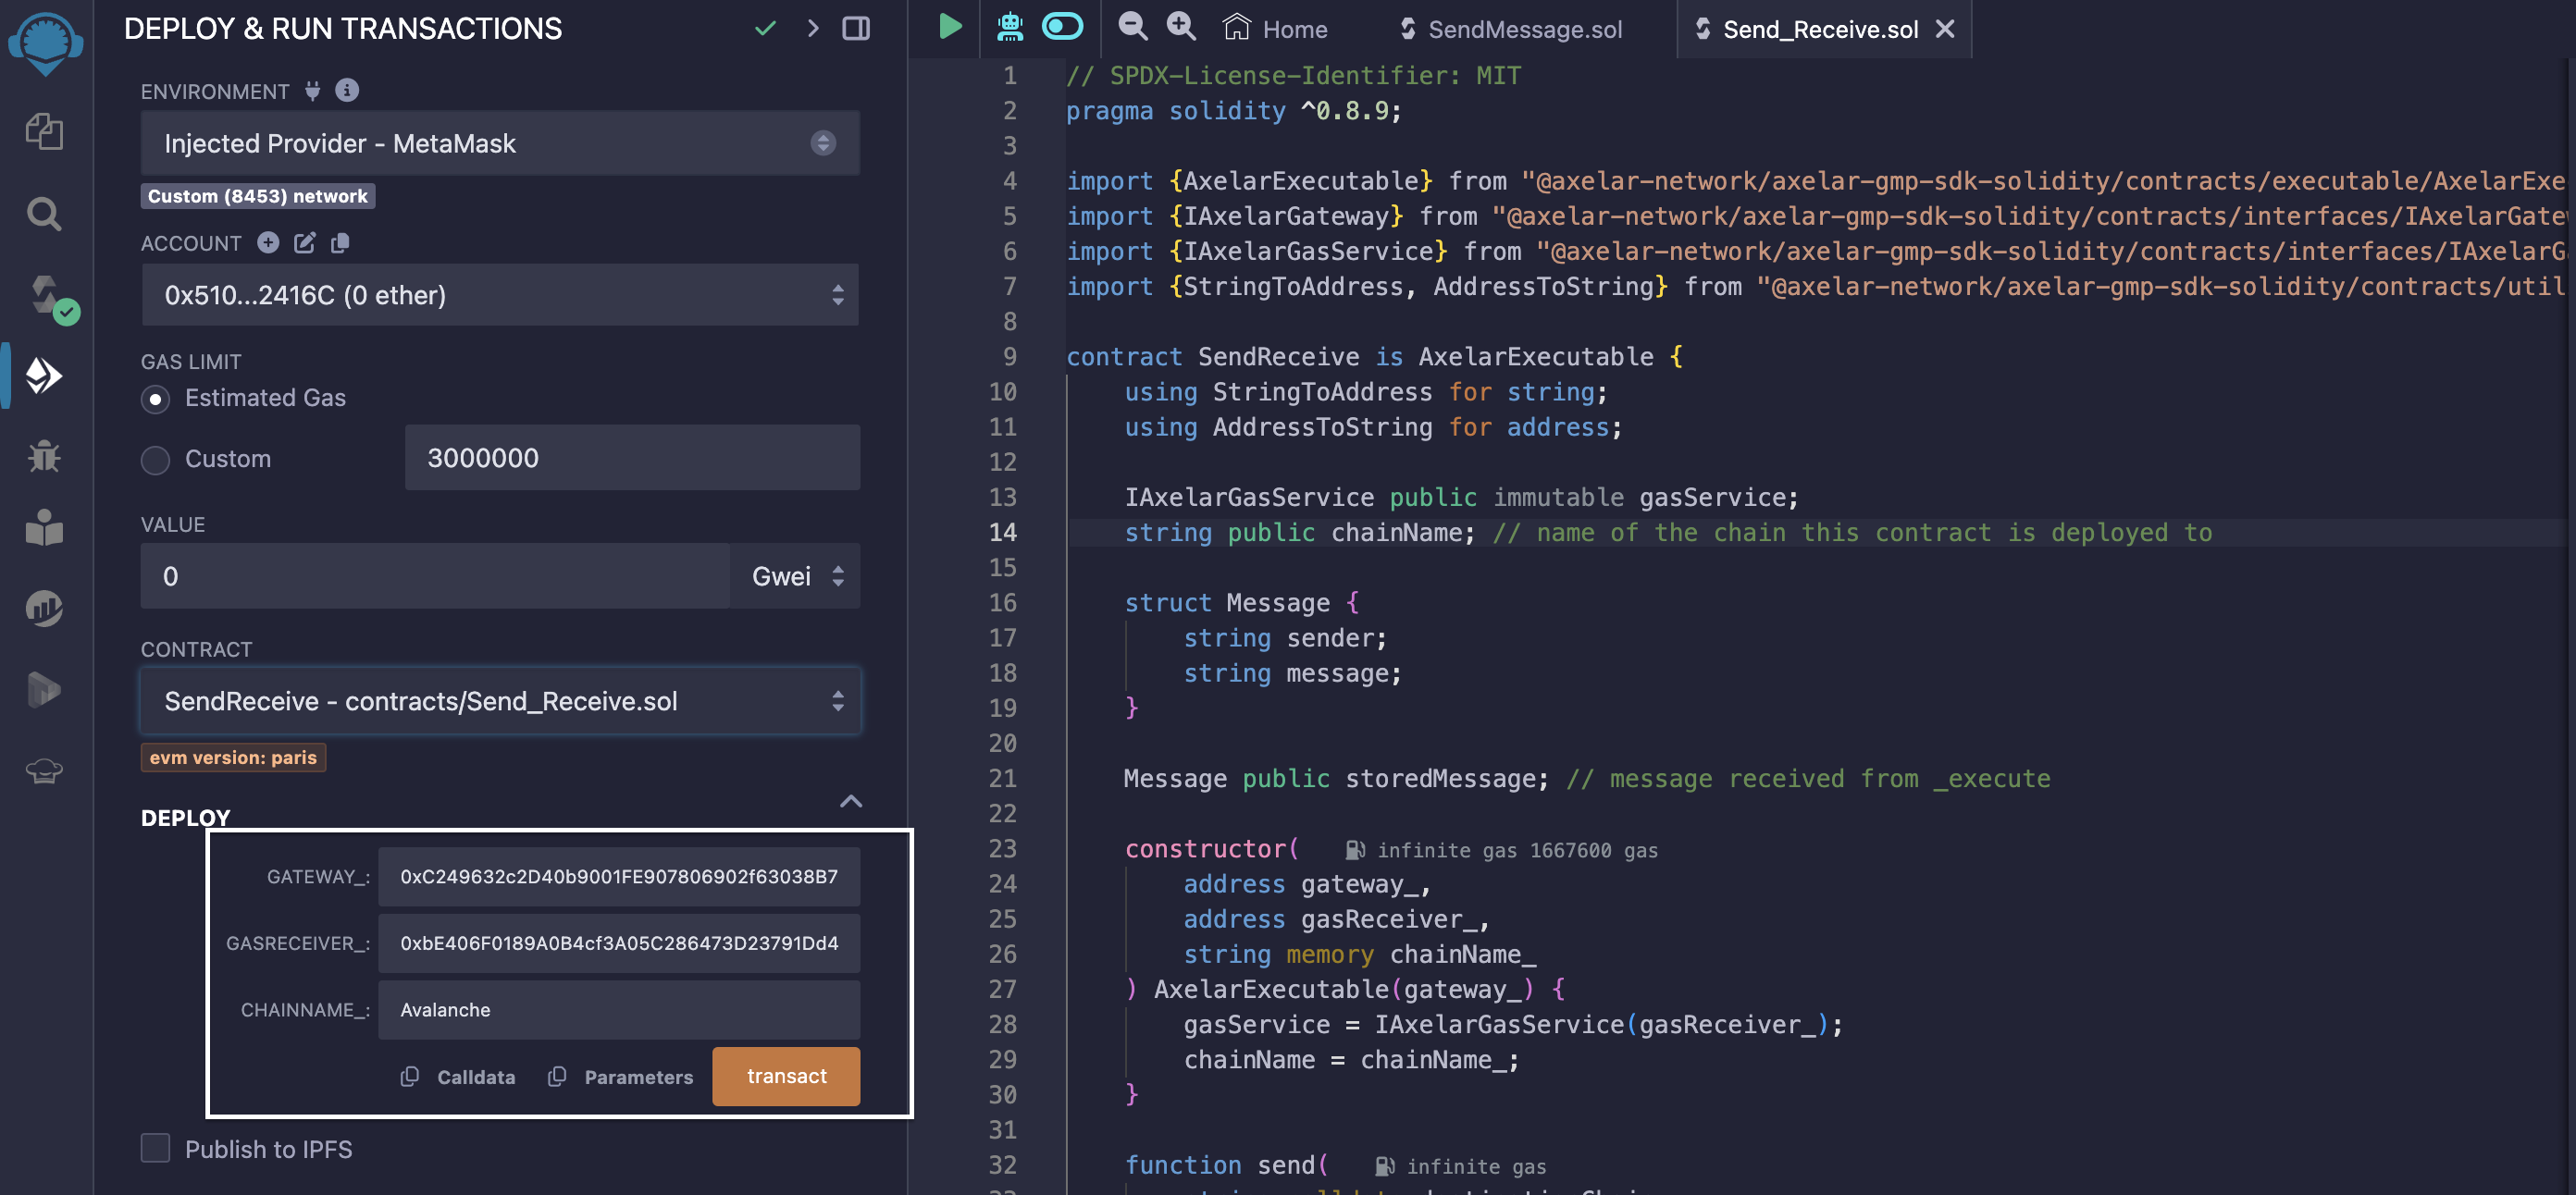The width and height of the screenshot is (2576, 1195).
Task: Copy account address to clipboard
Action: 341,242
